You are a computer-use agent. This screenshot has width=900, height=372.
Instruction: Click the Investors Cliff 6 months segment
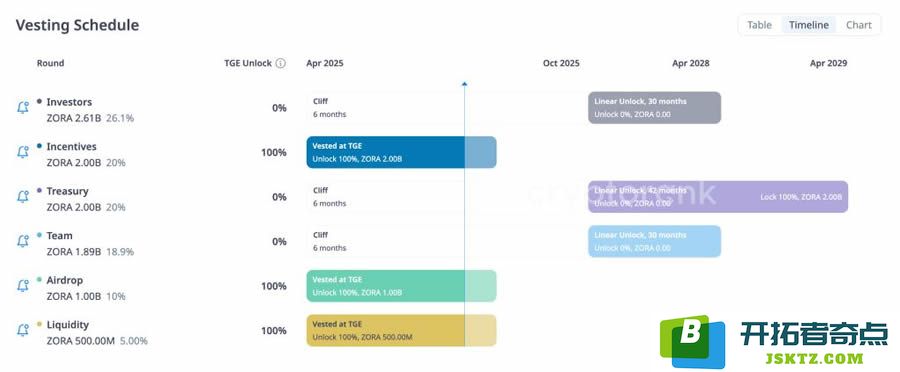click(447, 107)
